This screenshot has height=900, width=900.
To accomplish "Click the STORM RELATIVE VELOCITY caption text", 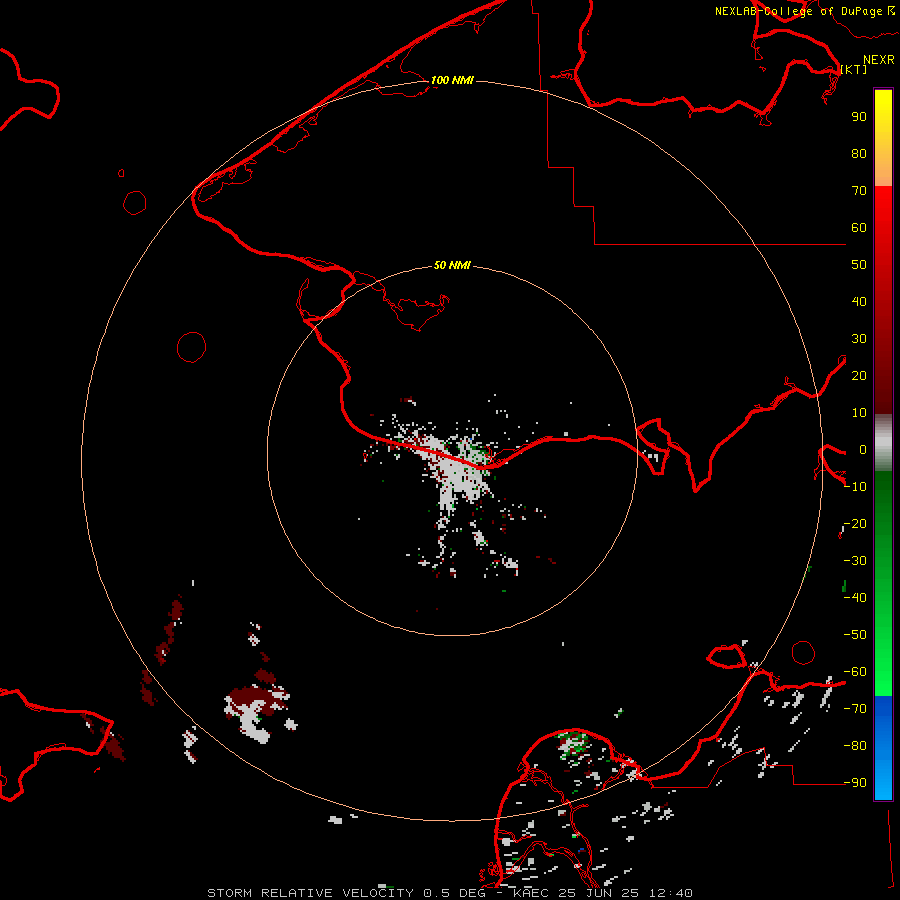I will [310, 893].
